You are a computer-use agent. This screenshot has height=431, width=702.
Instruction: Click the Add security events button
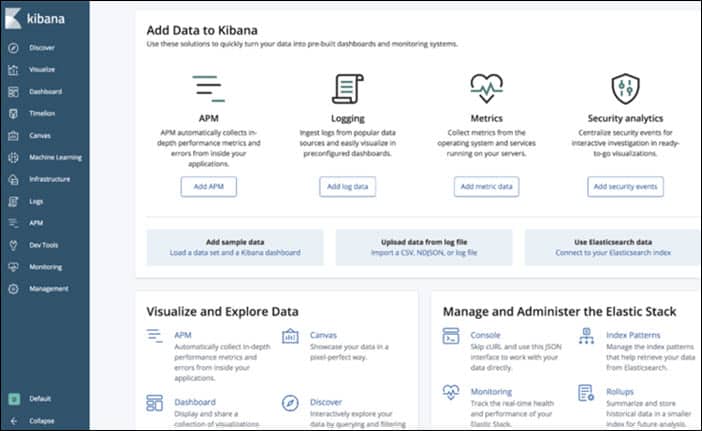pyautogui.click(x=625, y=187)
